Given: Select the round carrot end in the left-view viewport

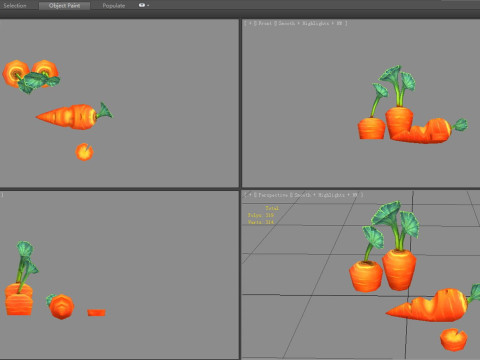Looking at the screenshot, I should coord(62,307).
